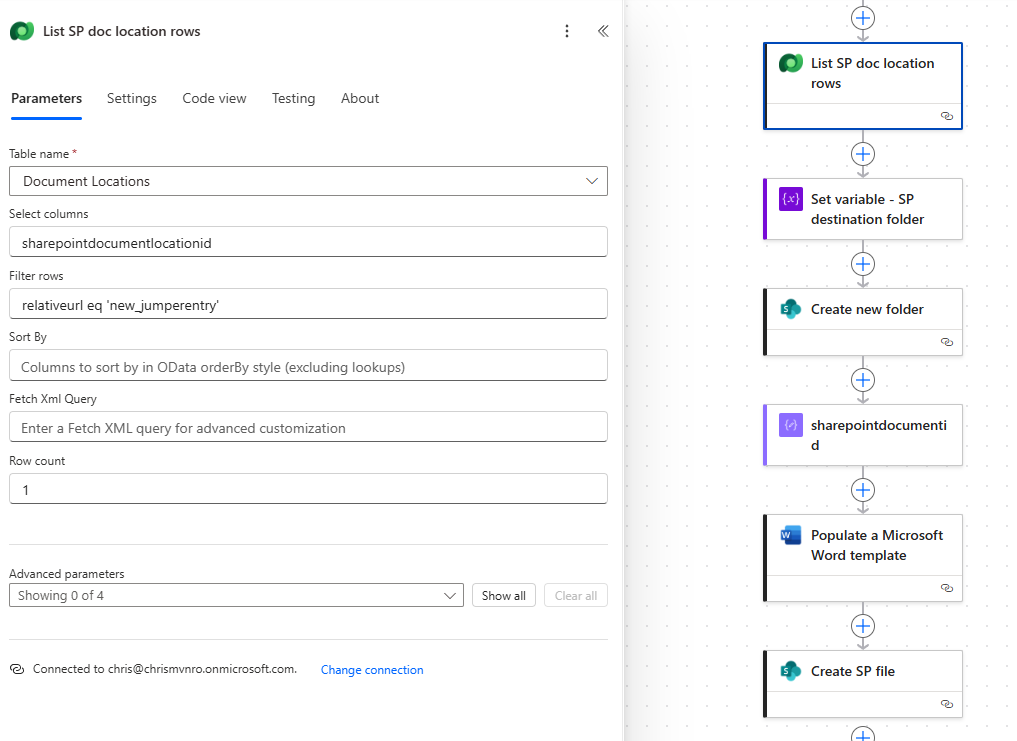Expand the Table name dropdown
The width and height of the screenshot is (1017, 741).
pyautogui.click(x=591, y=181)
